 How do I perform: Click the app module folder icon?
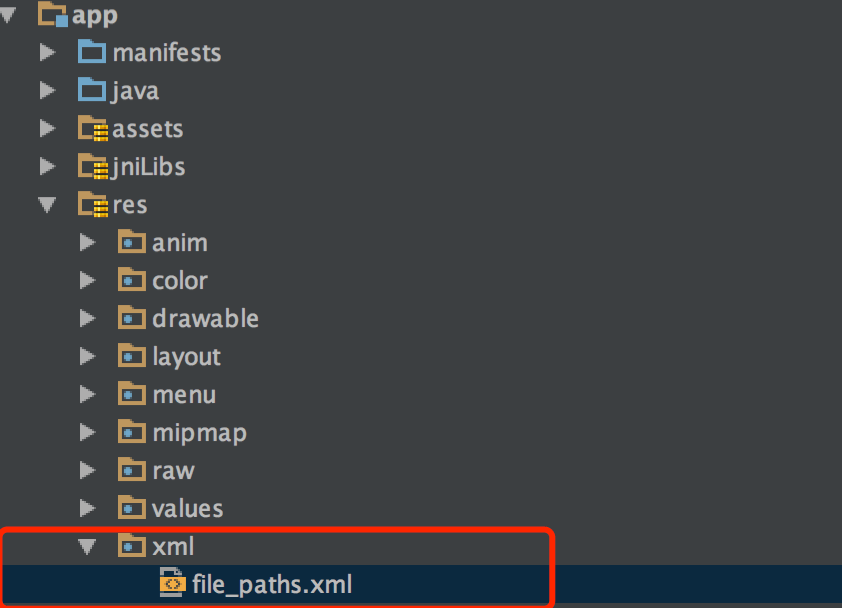click(53, 14)
